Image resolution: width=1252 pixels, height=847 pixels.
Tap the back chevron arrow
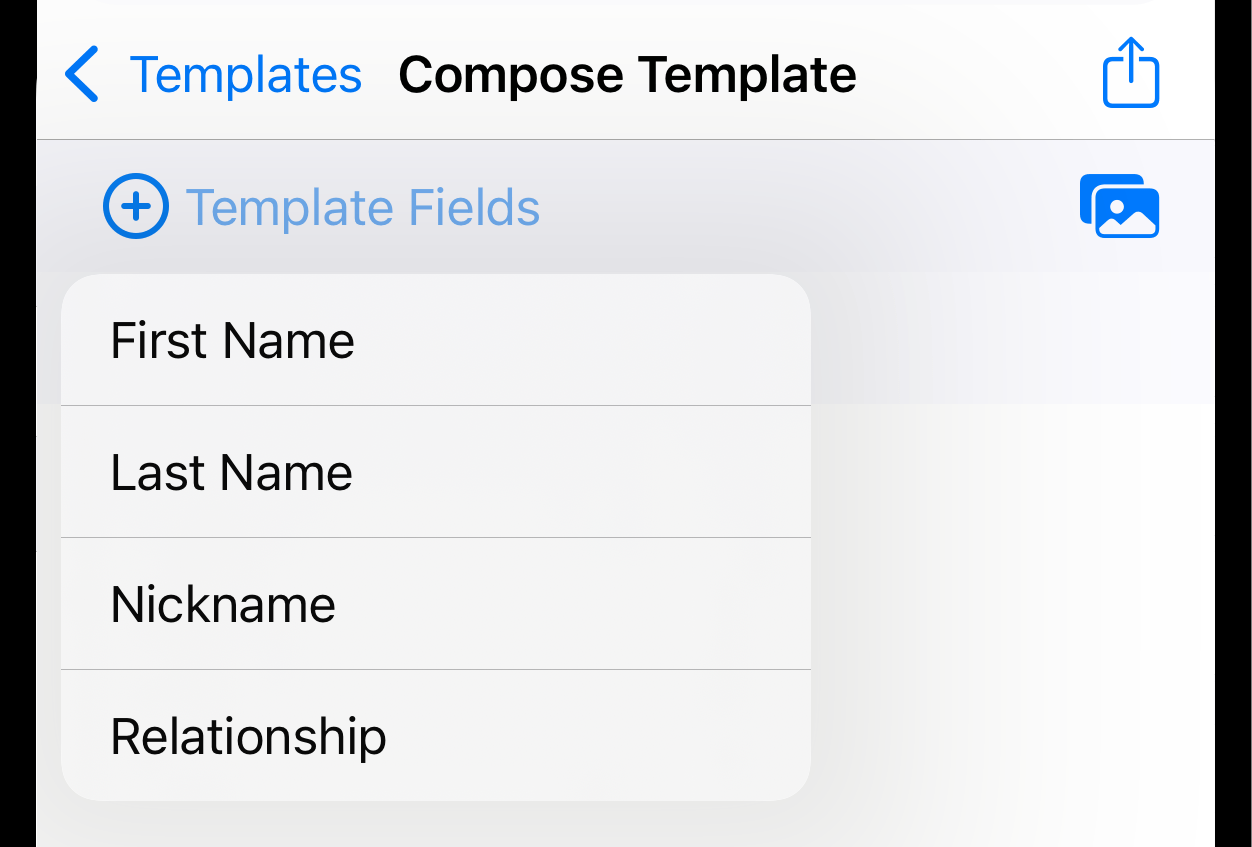tap(82, 75)
